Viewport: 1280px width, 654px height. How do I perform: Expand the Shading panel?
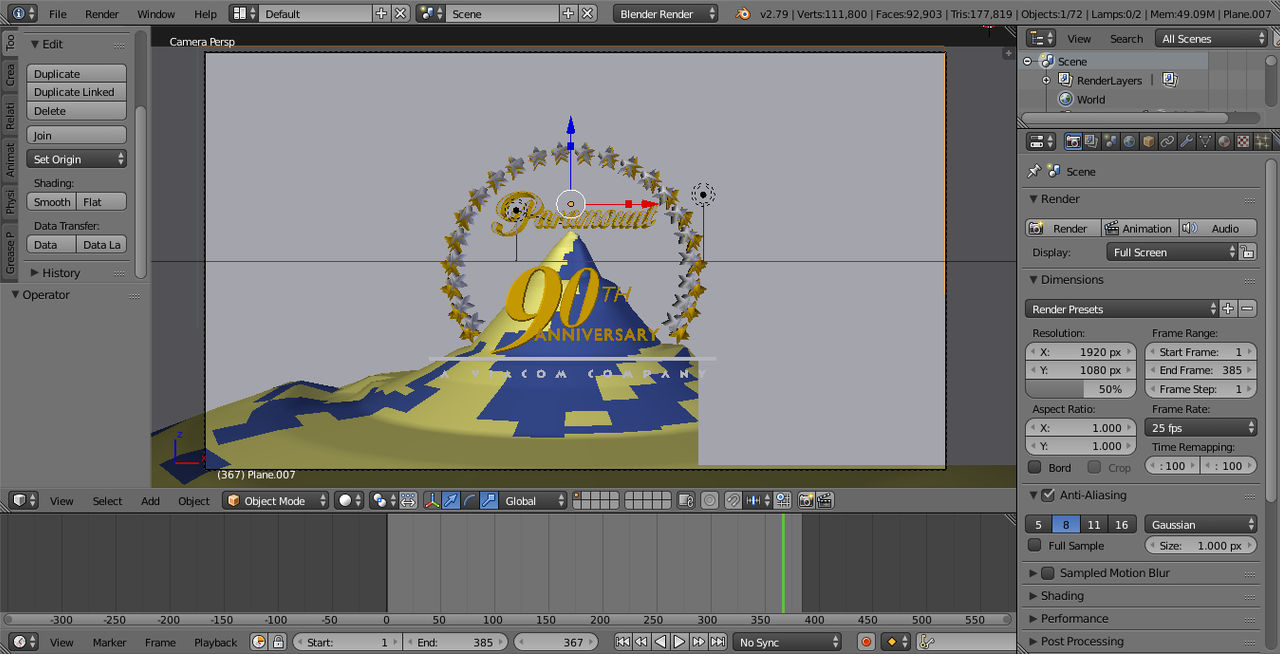[1062, 596]
